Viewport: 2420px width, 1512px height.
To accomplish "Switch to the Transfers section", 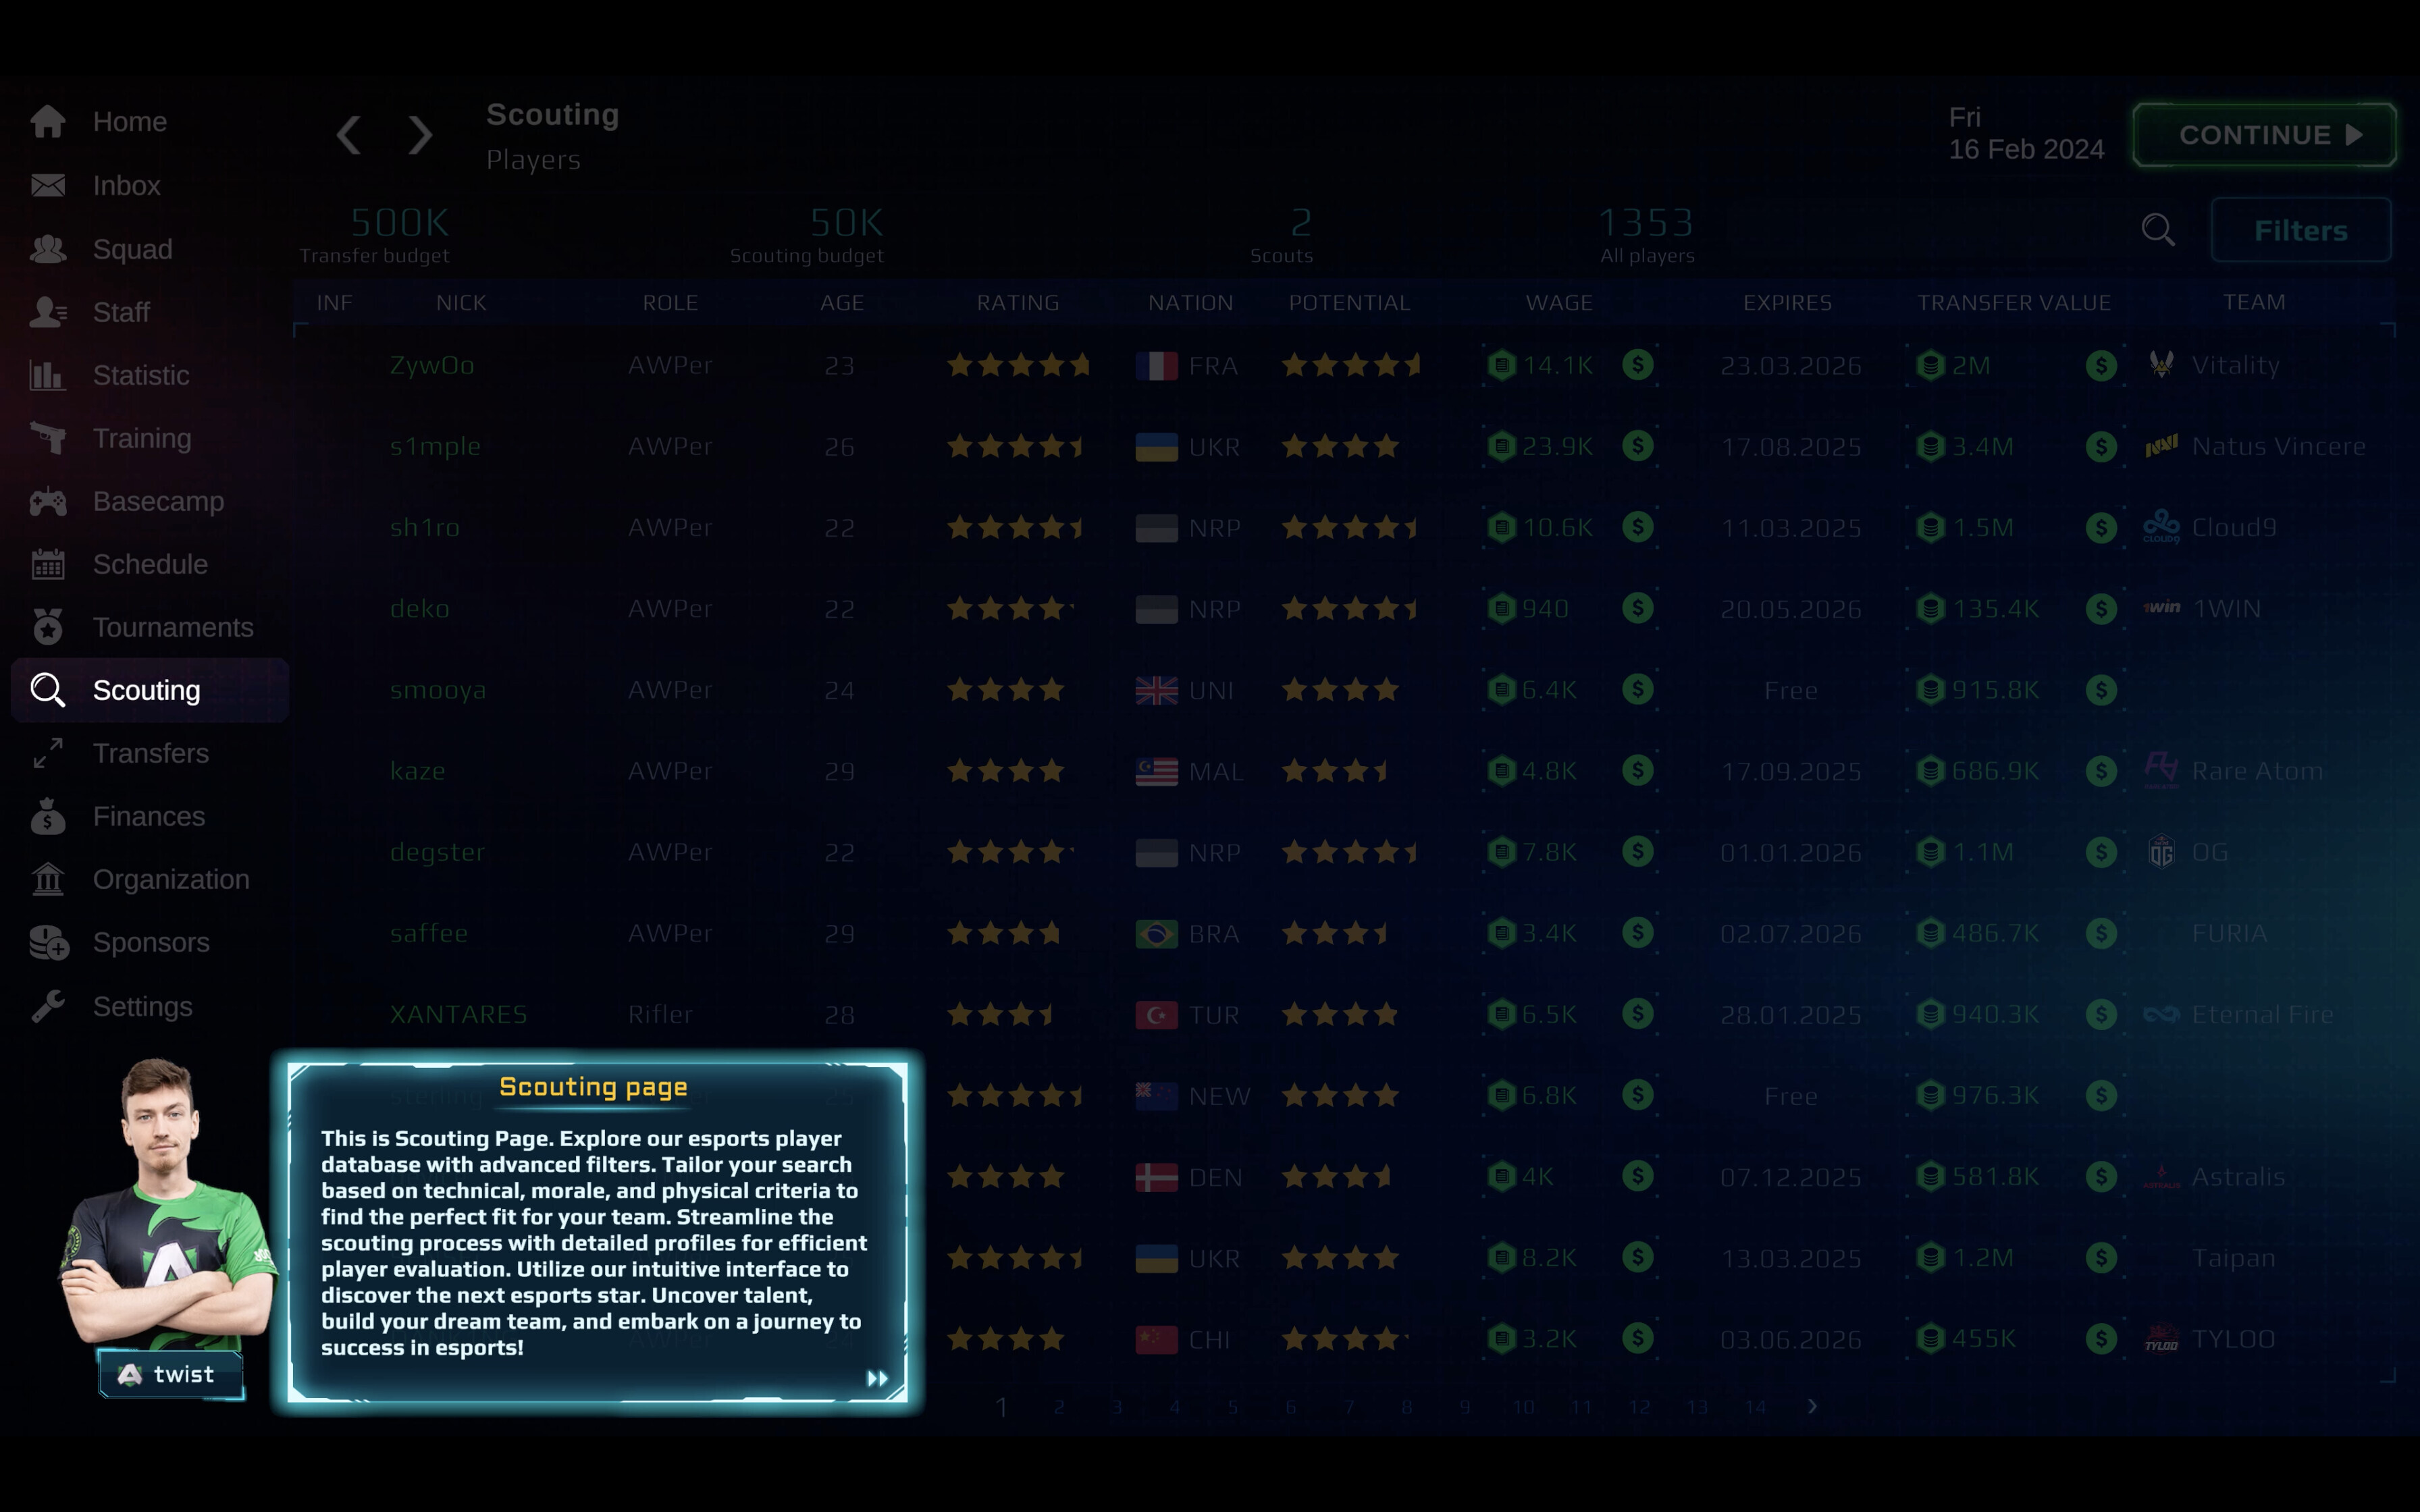I will click(151, 753).
